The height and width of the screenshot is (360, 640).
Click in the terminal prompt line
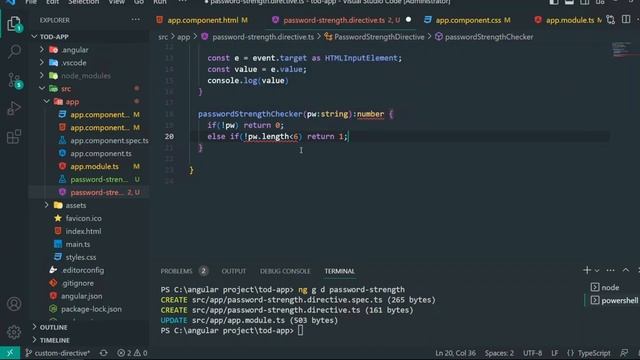231,331
